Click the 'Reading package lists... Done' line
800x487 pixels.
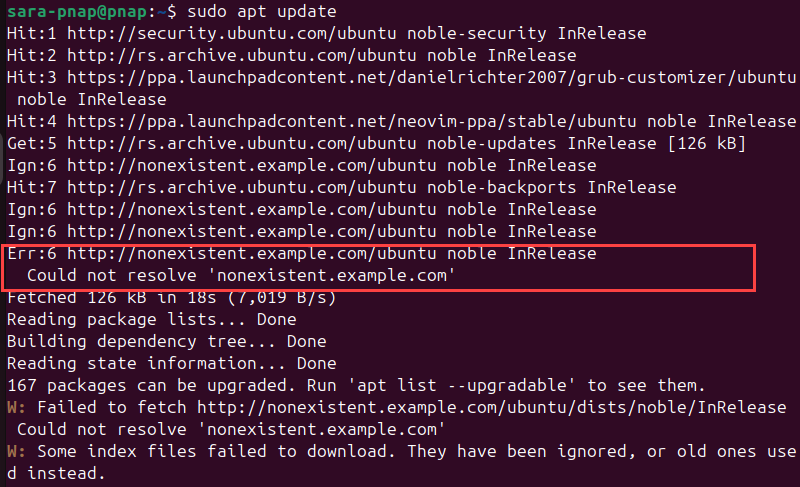pyautogui.click(x=151, y=319)
